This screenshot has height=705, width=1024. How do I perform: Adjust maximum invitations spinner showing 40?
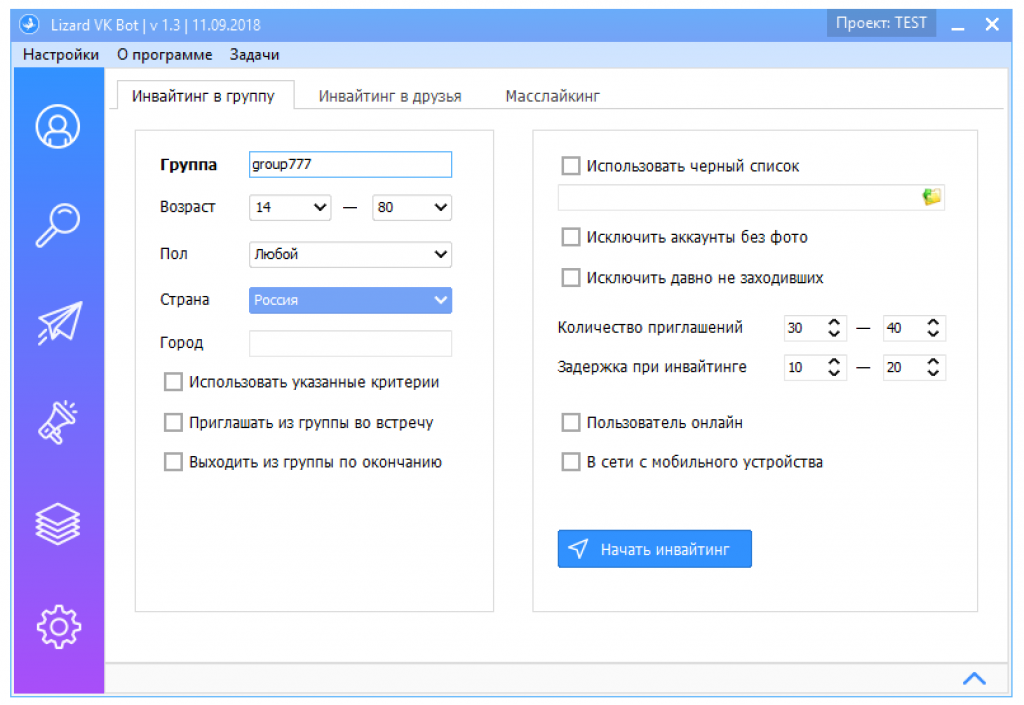pos(914,328)
